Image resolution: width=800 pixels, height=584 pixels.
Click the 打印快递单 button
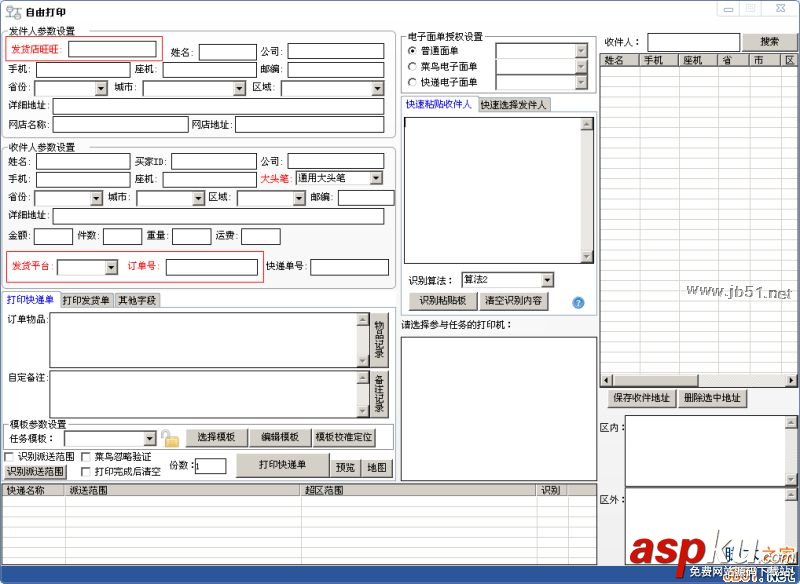(x=284, y=464)
